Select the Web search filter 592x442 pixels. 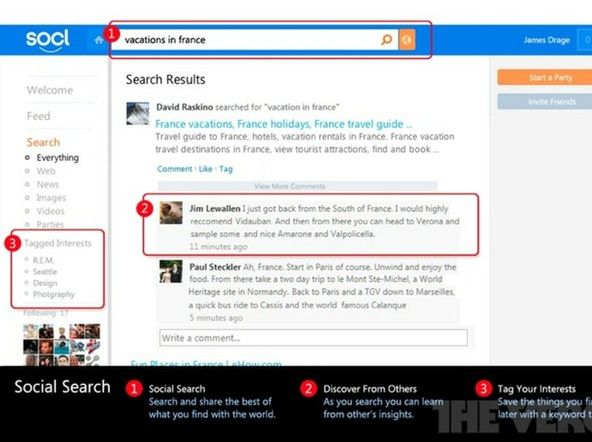point(46,171)
